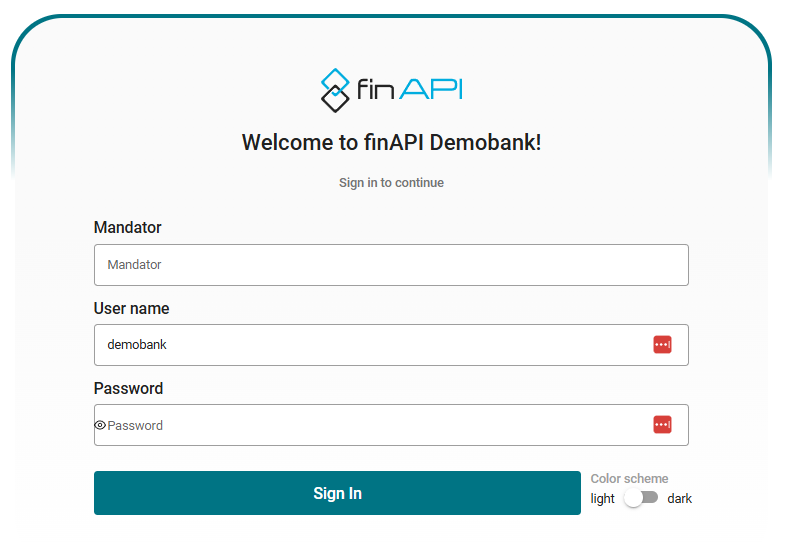Click password manager icon in User name field
The height and width of the screenshot is (543, 786).
point(662,345)
